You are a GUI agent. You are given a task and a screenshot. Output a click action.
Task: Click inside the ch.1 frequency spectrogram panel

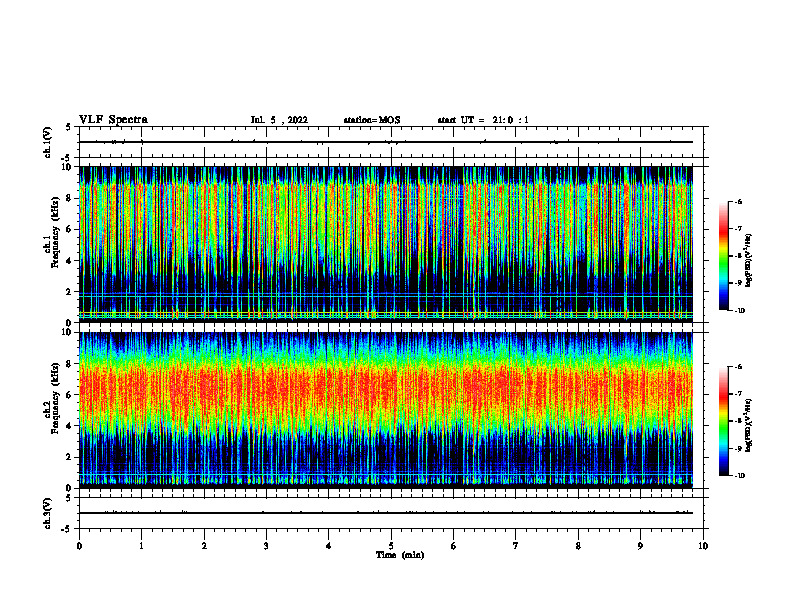[x=386, y=244]
